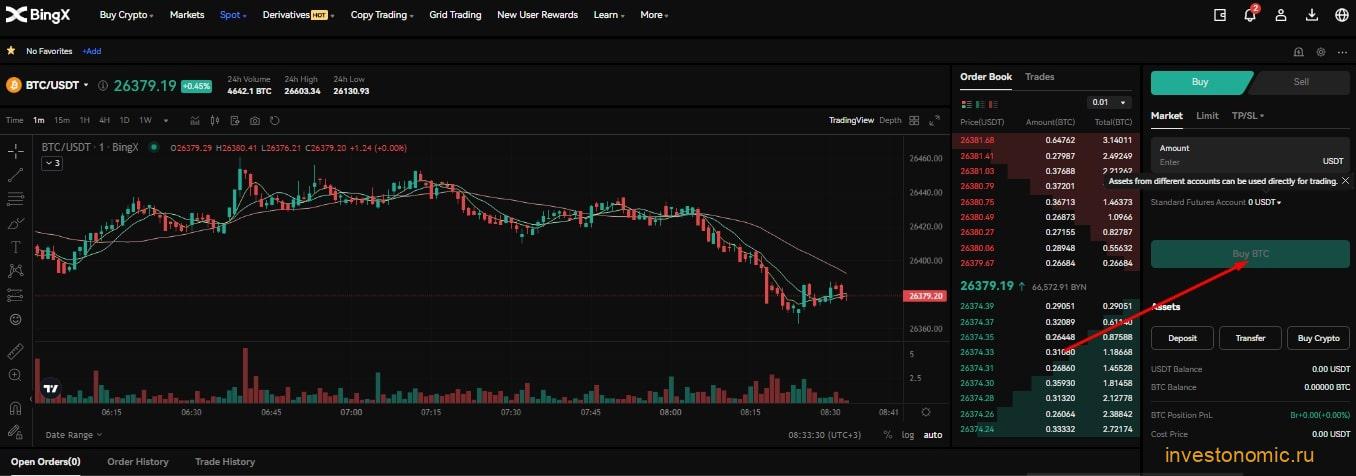Add a favorite pair with +Add

tap(92, 51)
